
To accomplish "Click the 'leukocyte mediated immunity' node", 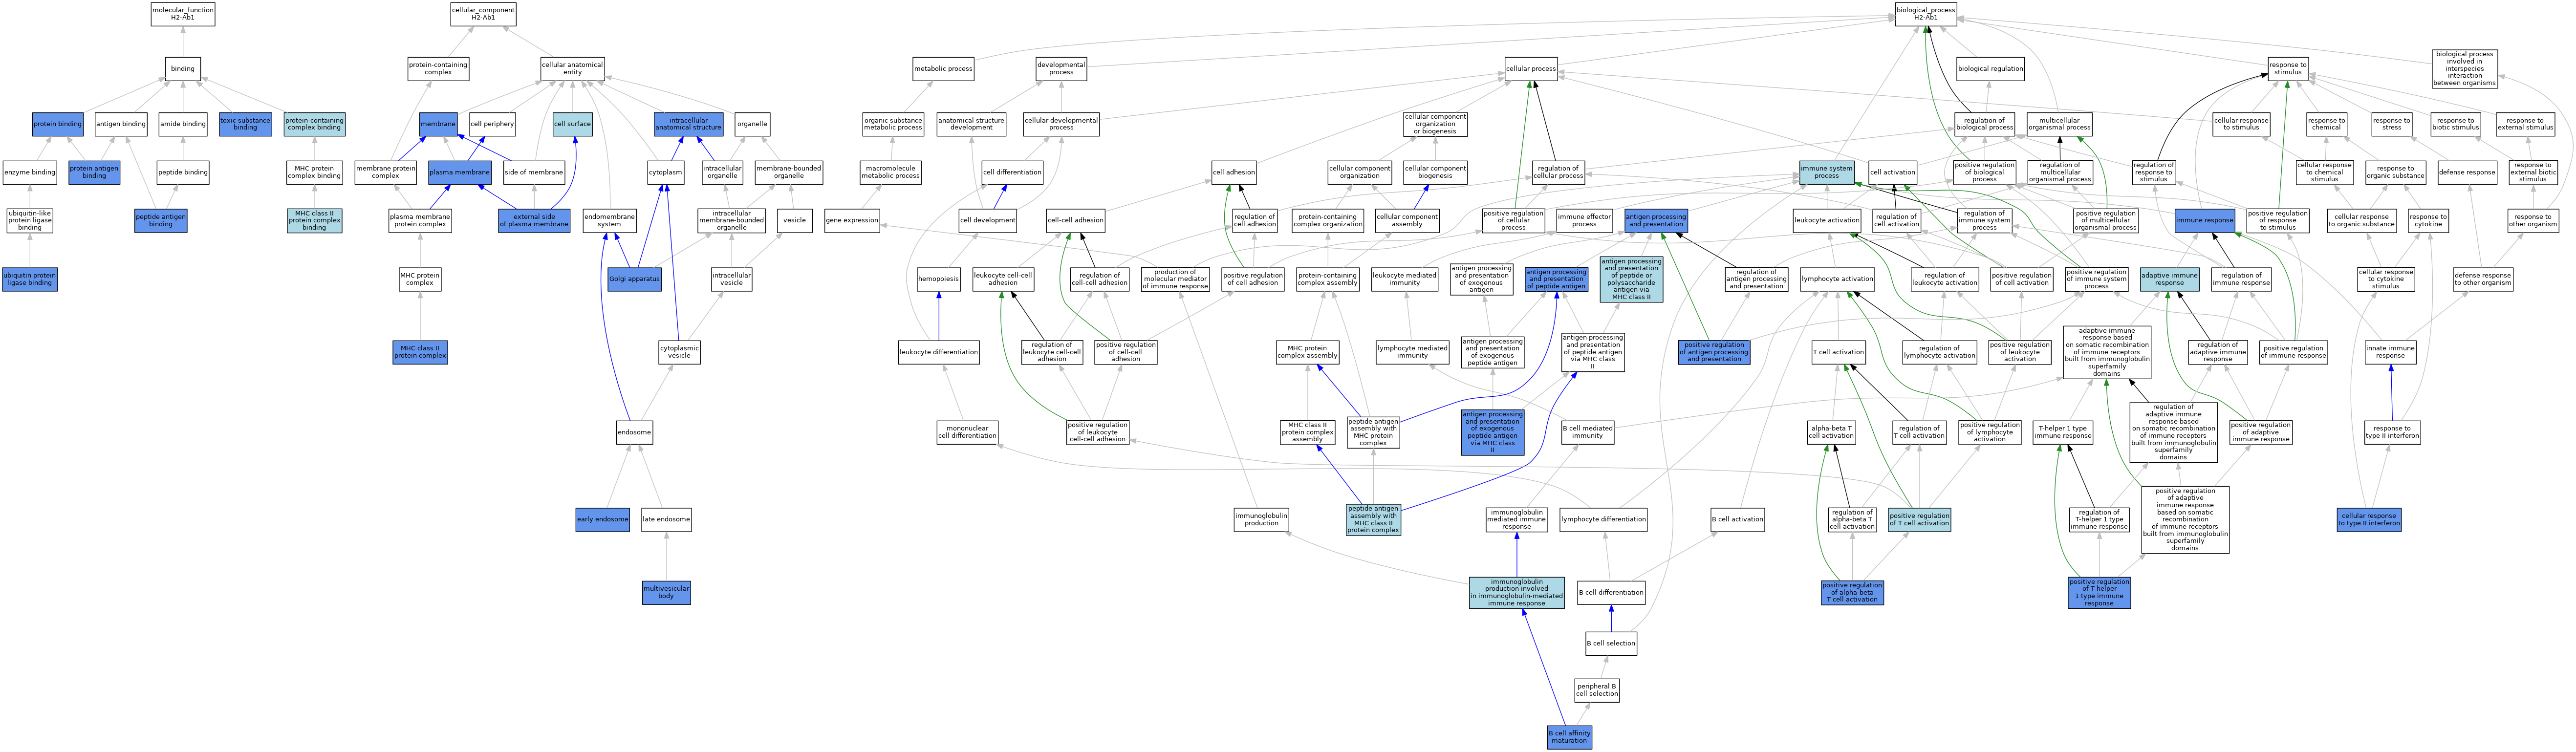I will [1404, 279].
